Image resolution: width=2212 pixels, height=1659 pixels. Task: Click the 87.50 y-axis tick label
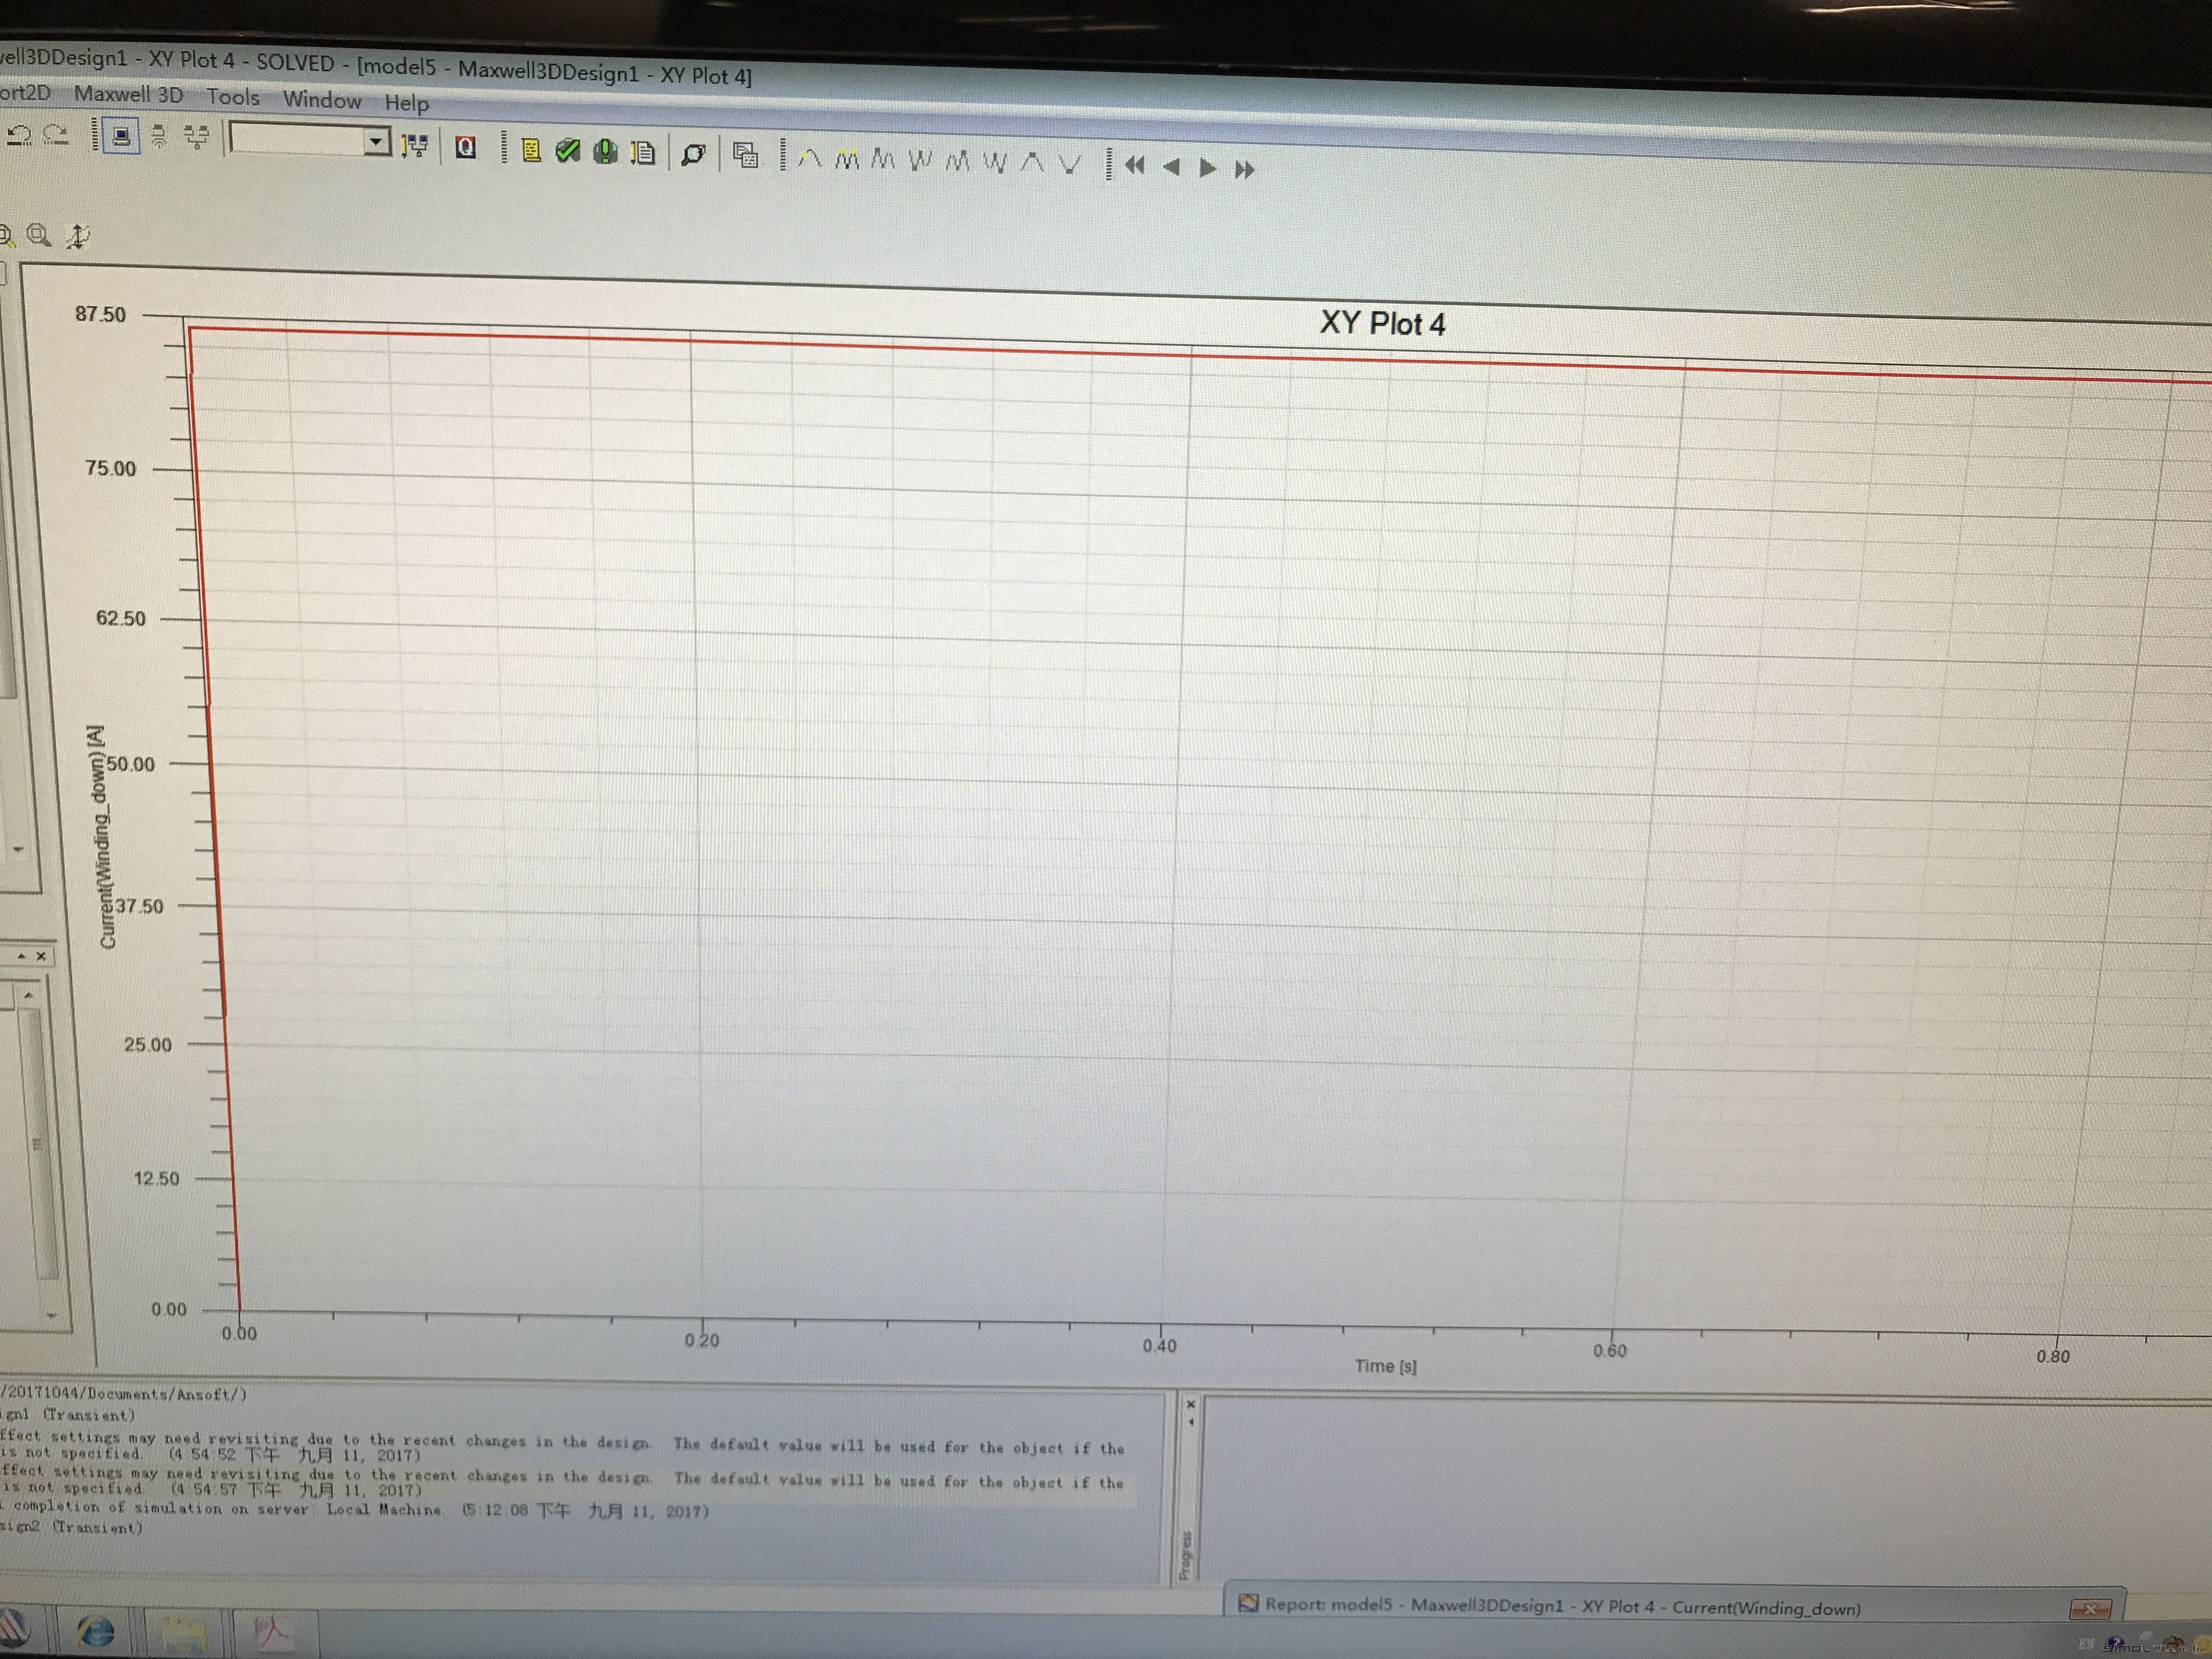101,314
